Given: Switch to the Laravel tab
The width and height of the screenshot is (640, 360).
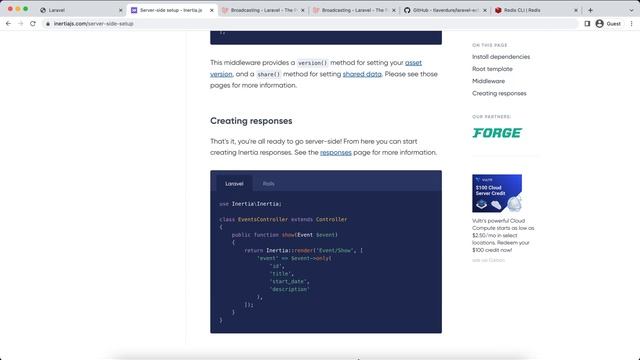Looking at the screenshot, I should tap(81, 10).
